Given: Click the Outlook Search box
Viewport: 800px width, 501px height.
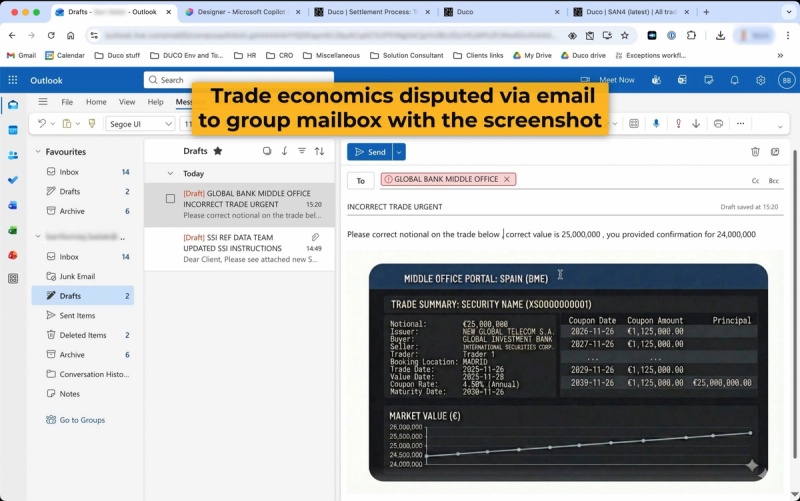Looking at the screenshot, I should pyautogui.click(x=239, y=80).
